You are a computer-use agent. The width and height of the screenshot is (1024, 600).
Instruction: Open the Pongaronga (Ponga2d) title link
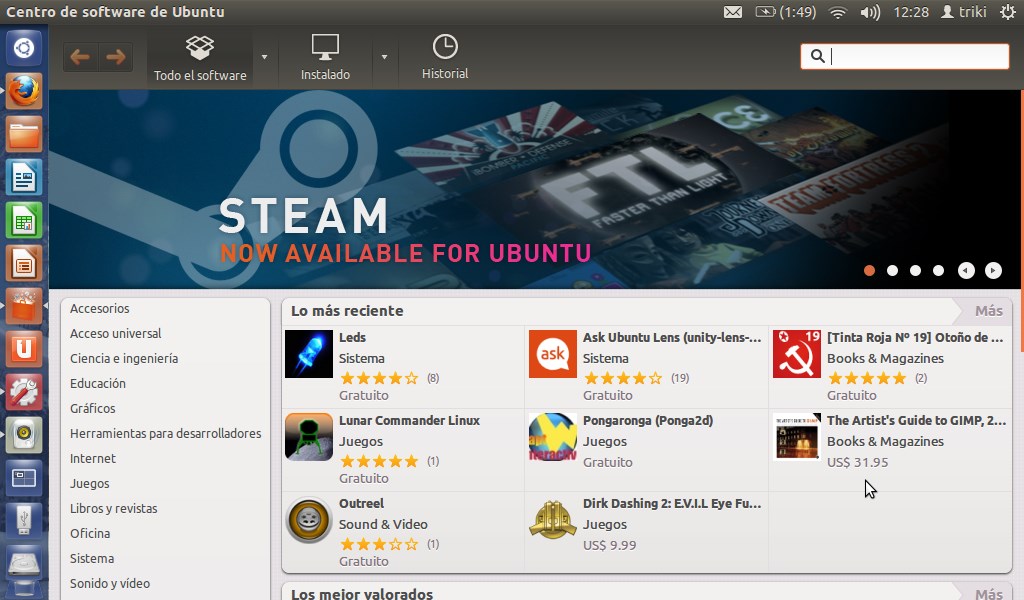[648, 420]
